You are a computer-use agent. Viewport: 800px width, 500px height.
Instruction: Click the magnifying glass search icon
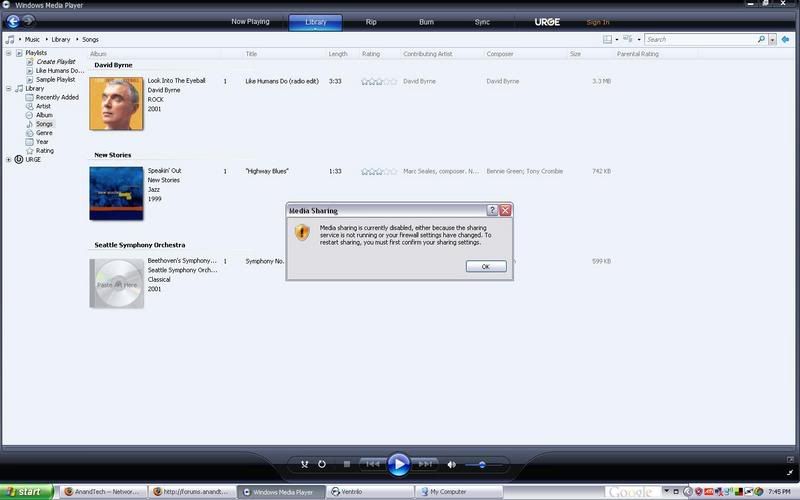761,39
